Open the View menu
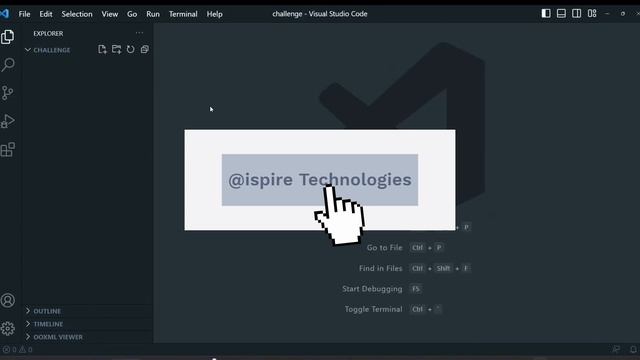 pyautogui.click(x=110, y=14)
